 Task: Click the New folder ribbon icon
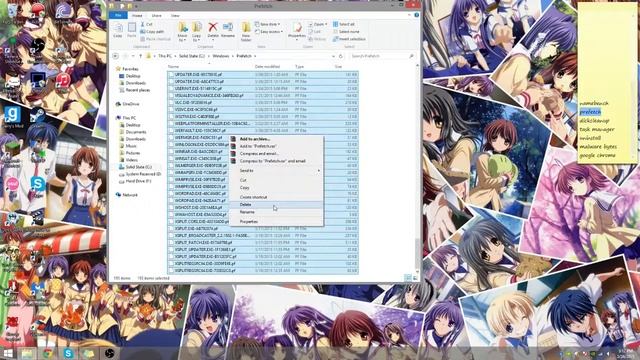[x=246, y=31]
